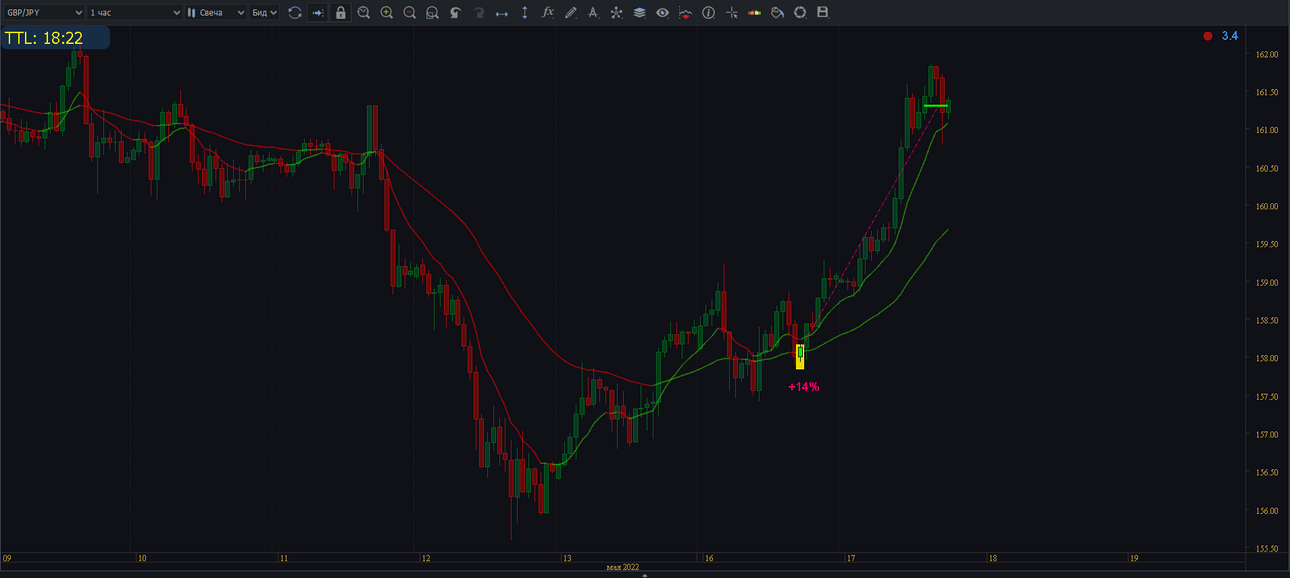Screen dimensions: 1290x578
Task: Click the 158.00 price scale label
Action: point(1267,358)
